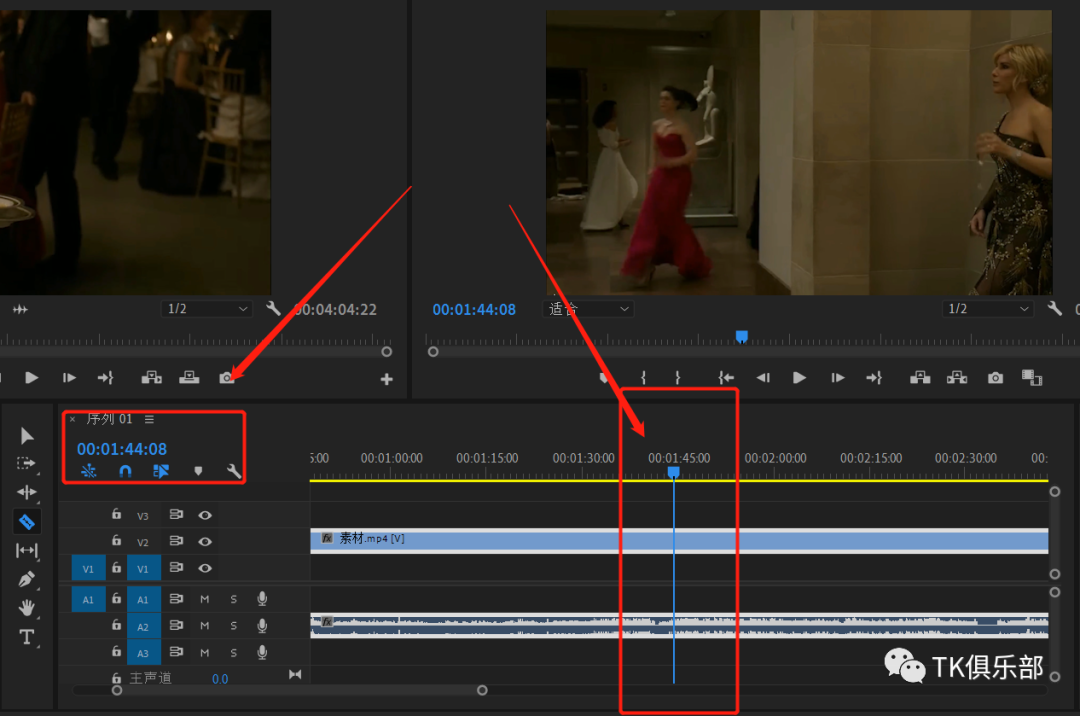
Task: Hide V2 track output eye
Action: (x=205, y=542)
